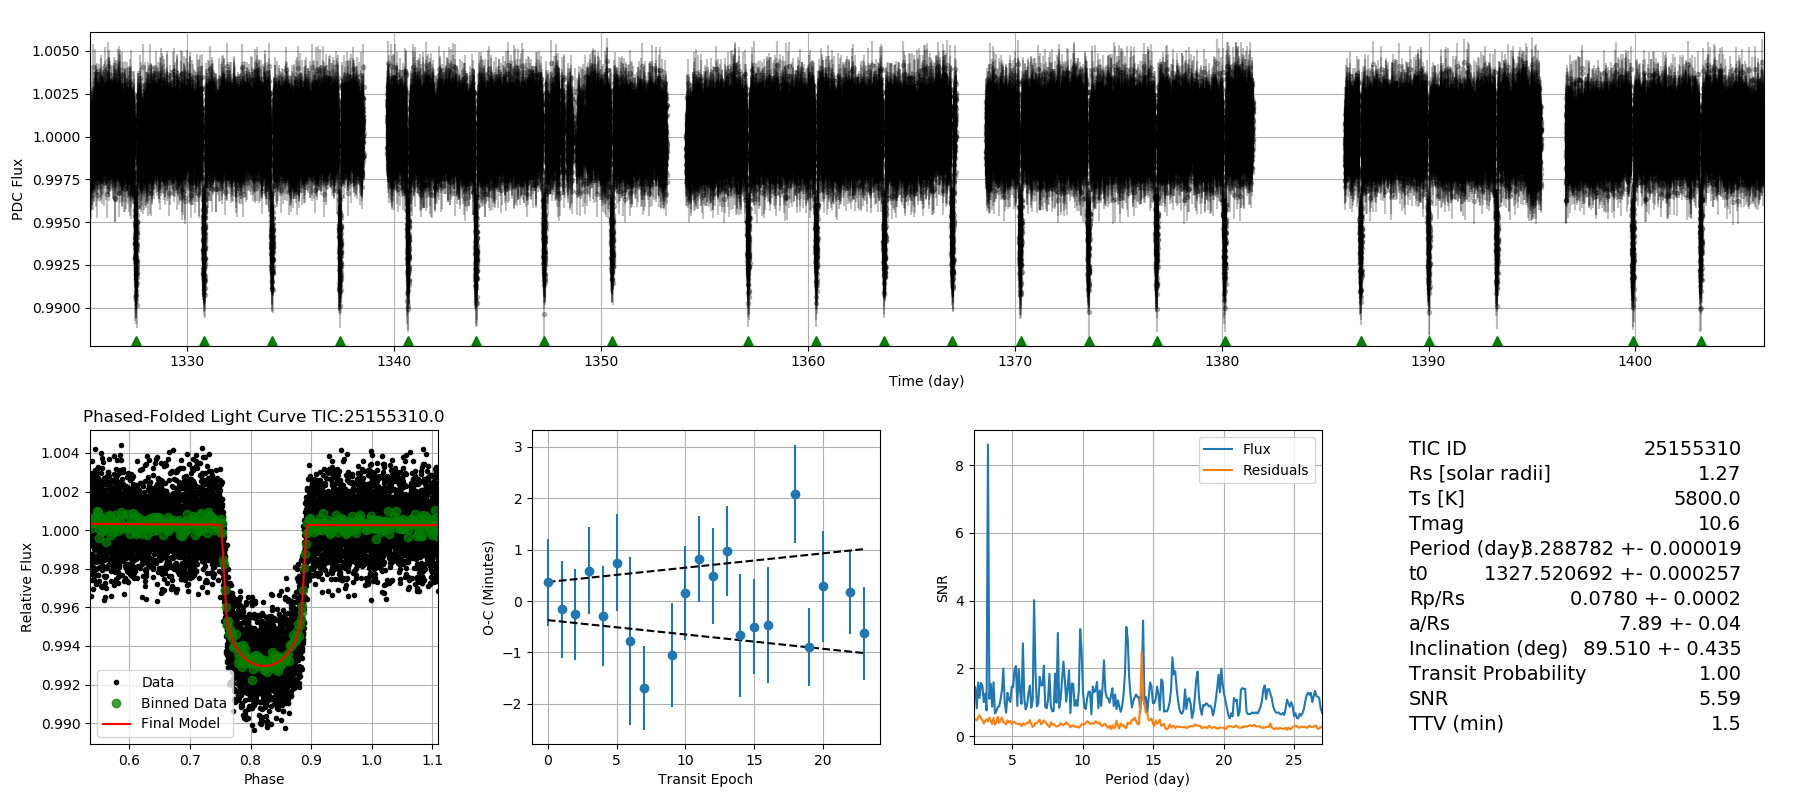
Task: Click the temperature value 5800.0
Action: [1707, 499]
